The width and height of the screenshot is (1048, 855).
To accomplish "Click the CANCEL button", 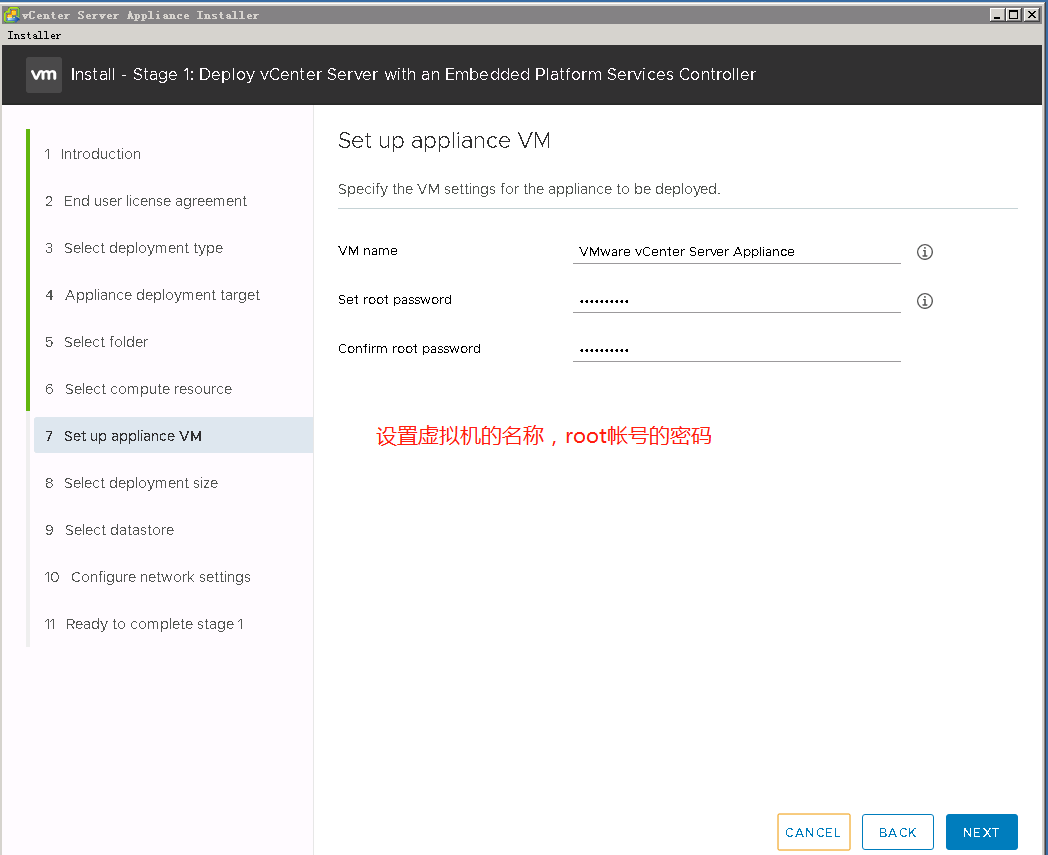I will point(813,832).
